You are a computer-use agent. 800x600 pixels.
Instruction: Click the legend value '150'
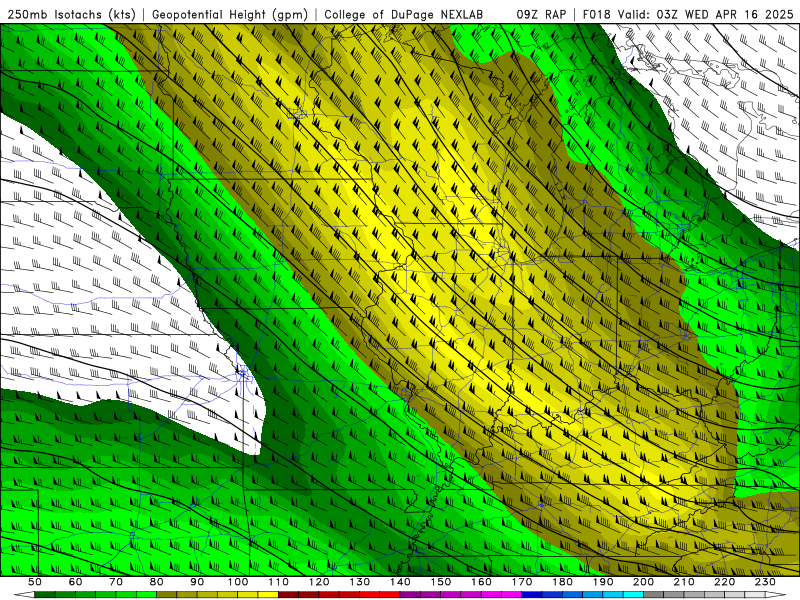pyautogui.click(x=441, y=582)
